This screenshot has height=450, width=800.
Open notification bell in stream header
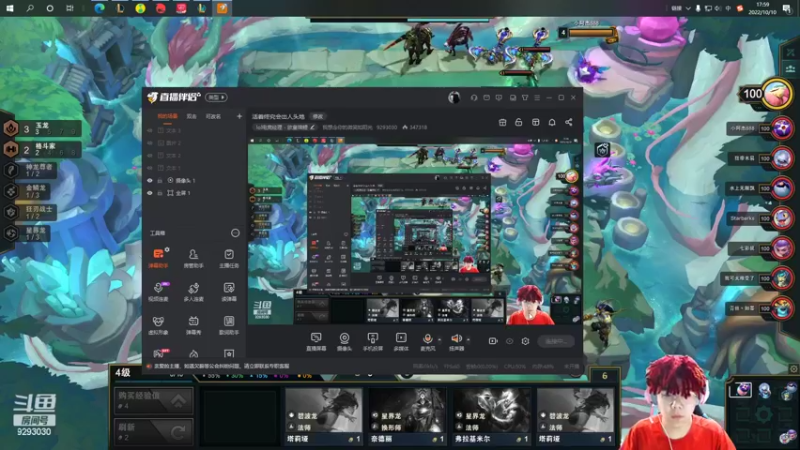click(552, 122)
